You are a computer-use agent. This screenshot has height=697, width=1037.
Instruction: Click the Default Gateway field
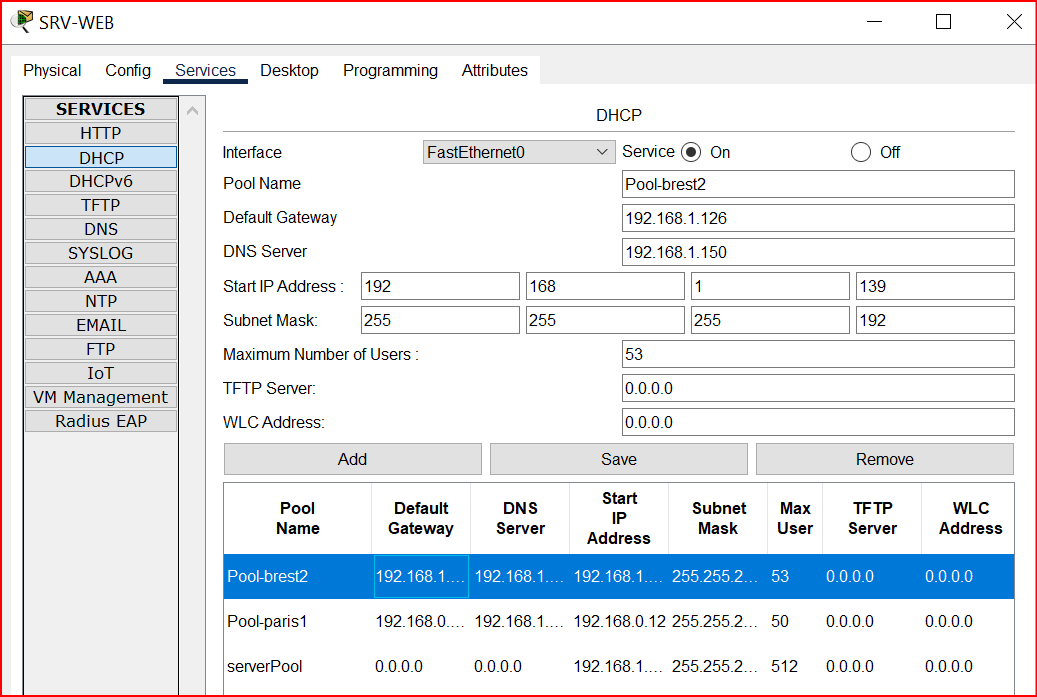(x=818, y=218)
